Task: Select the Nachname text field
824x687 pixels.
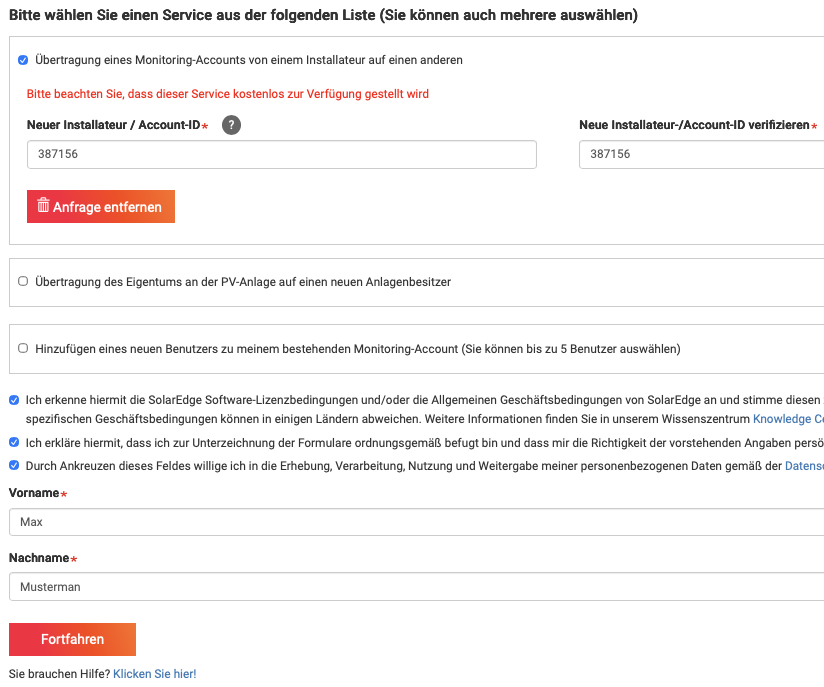Action: (415, 587)
